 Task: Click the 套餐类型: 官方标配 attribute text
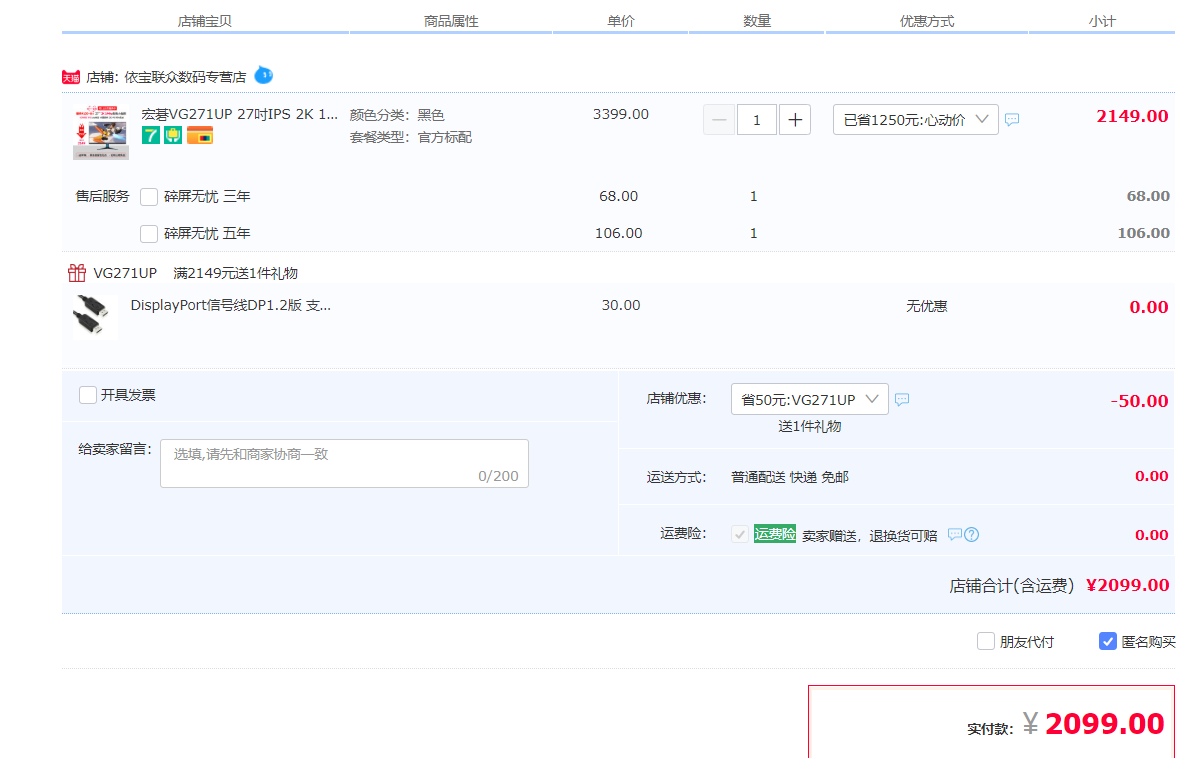[410, 137]
